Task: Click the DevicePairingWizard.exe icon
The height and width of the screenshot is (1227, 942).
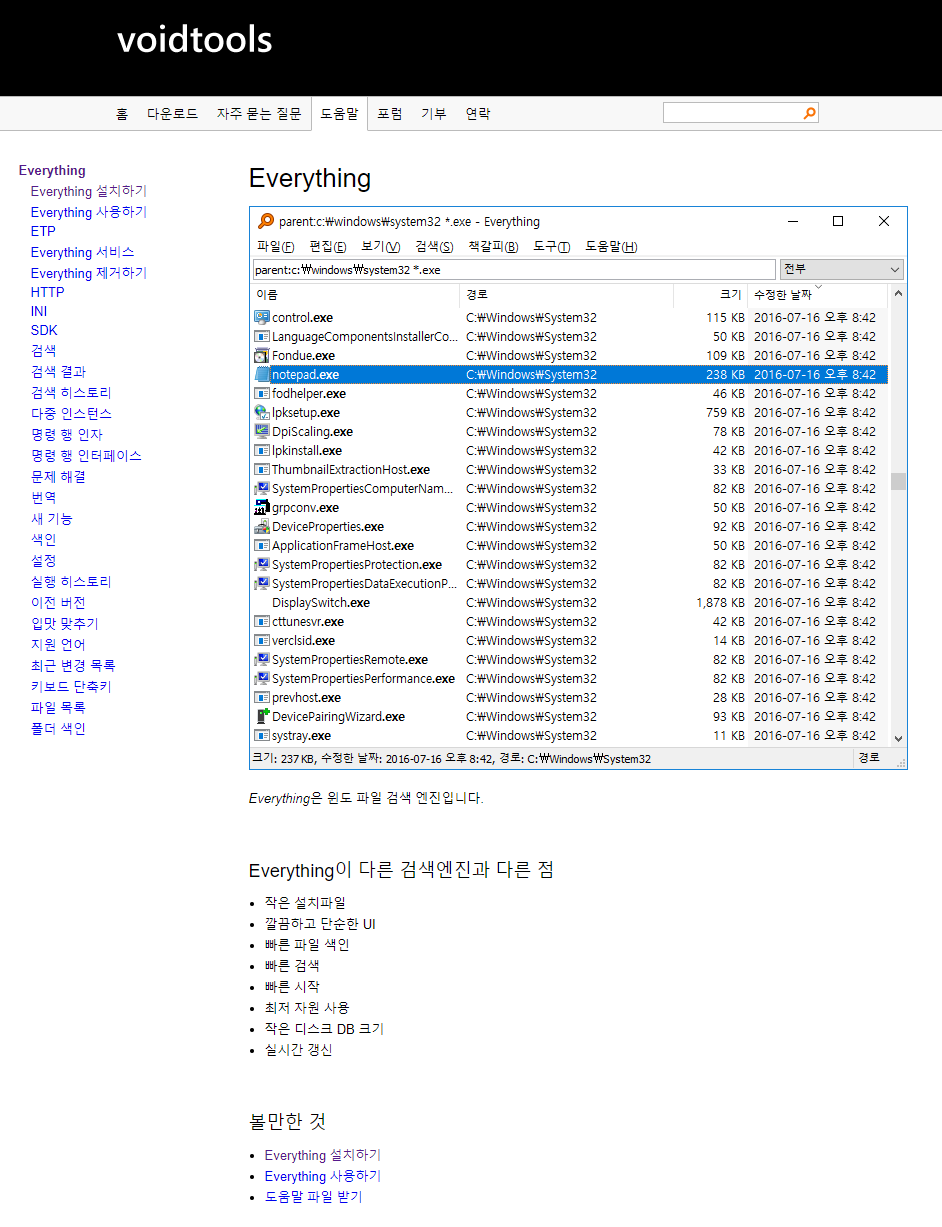Action: click(262, 716)
